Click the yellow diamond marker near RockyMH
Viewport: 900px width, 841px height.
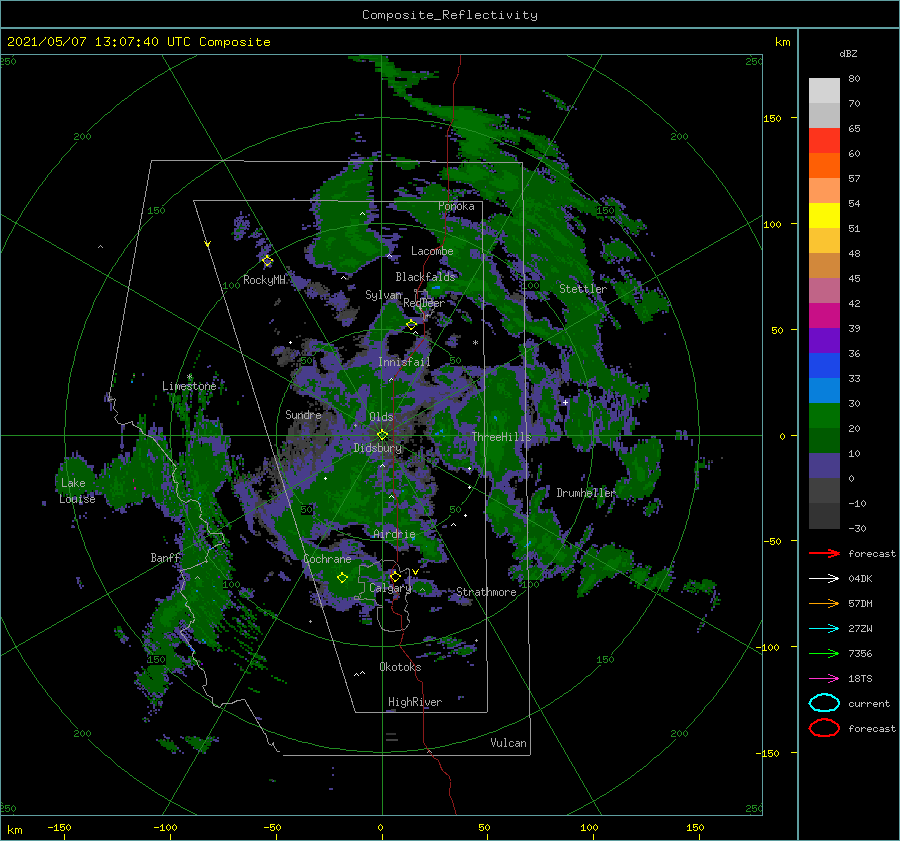(x=267, y=261)
